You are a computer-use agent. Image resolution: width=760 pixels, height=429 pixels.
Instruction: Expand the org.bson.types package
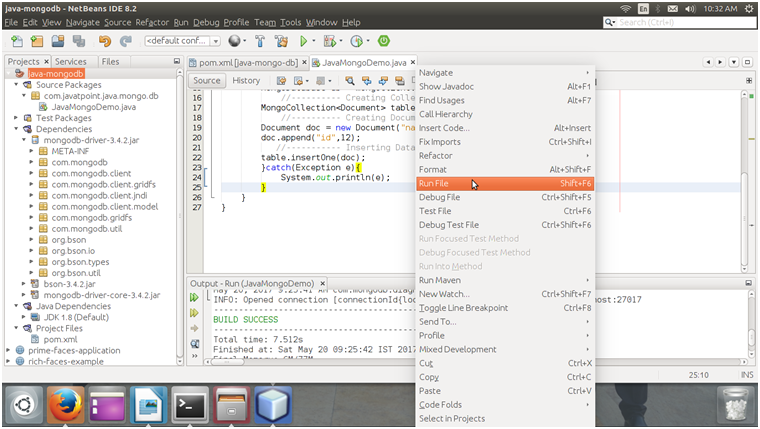point(32,262)
